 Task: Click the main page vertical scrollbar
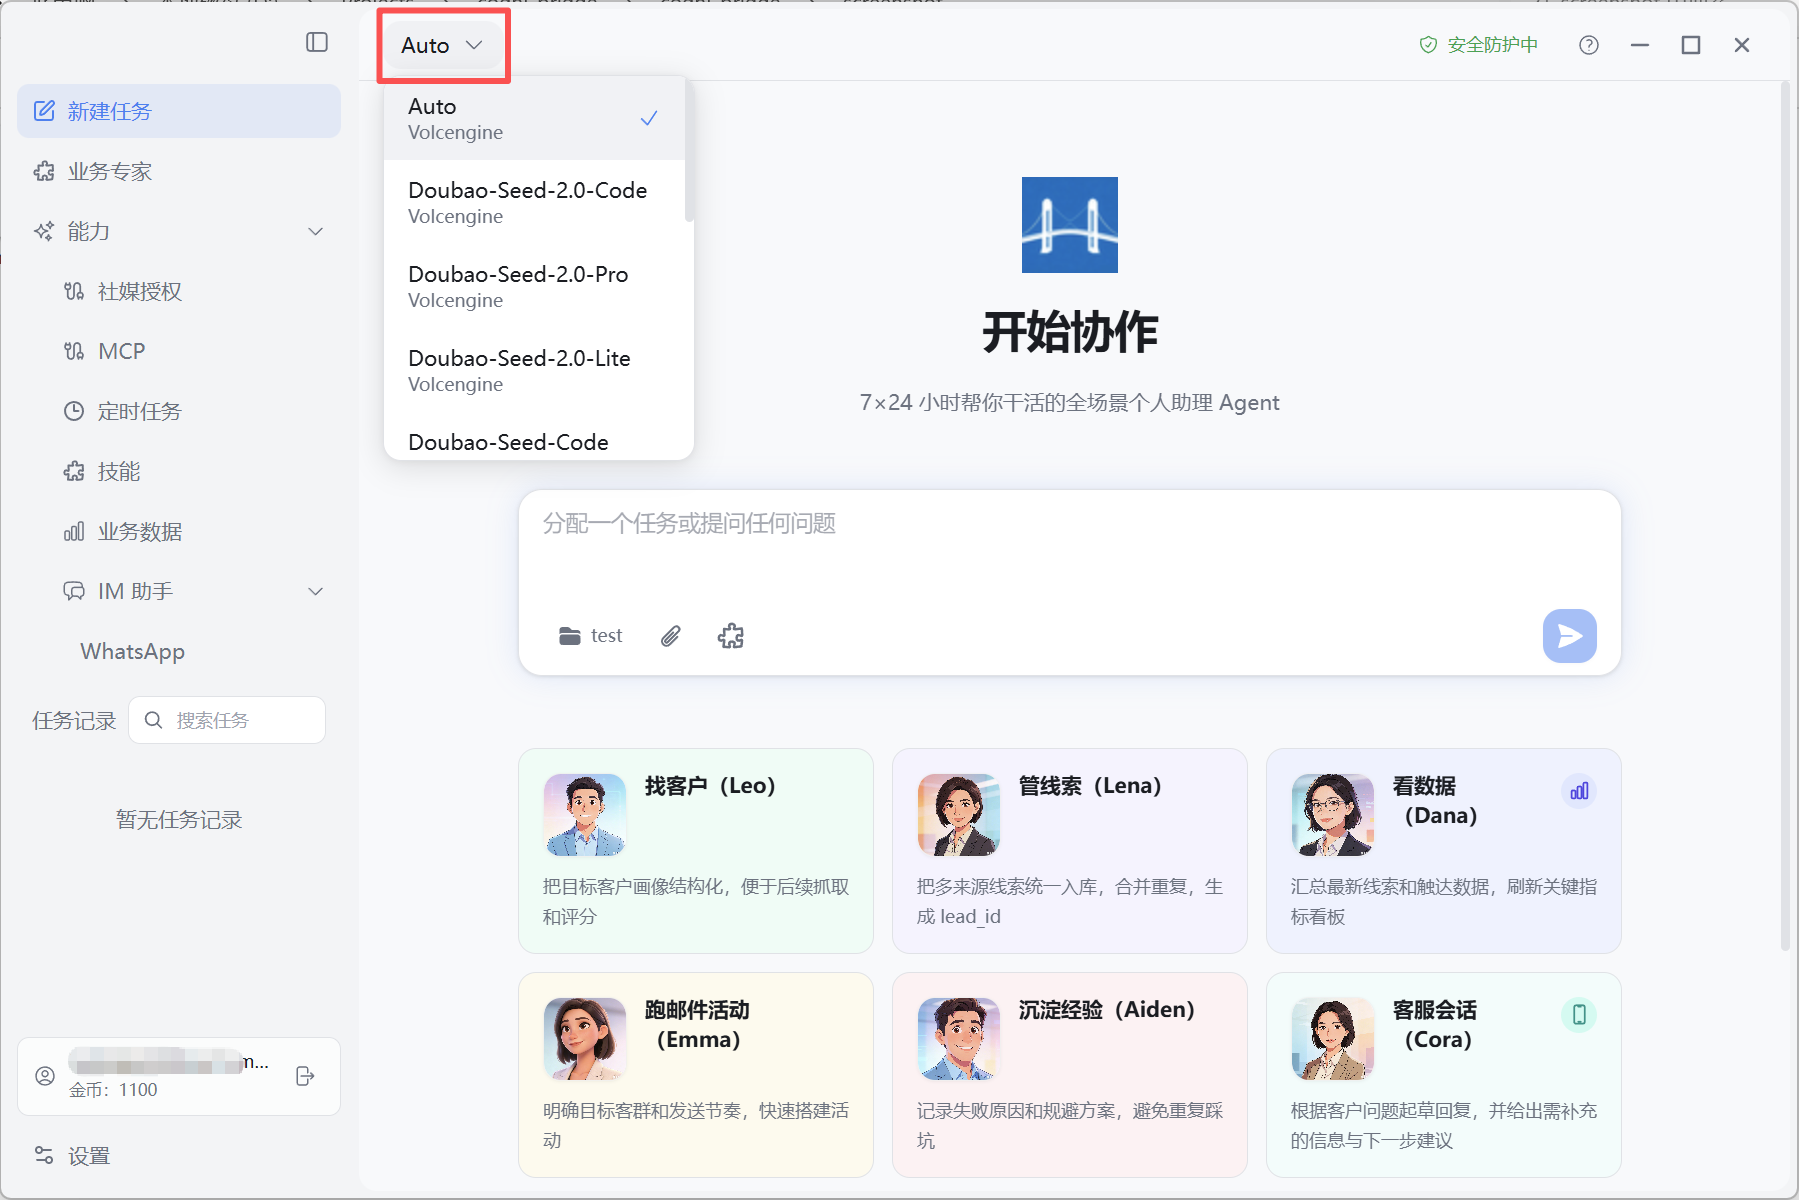click(1785, 515)
